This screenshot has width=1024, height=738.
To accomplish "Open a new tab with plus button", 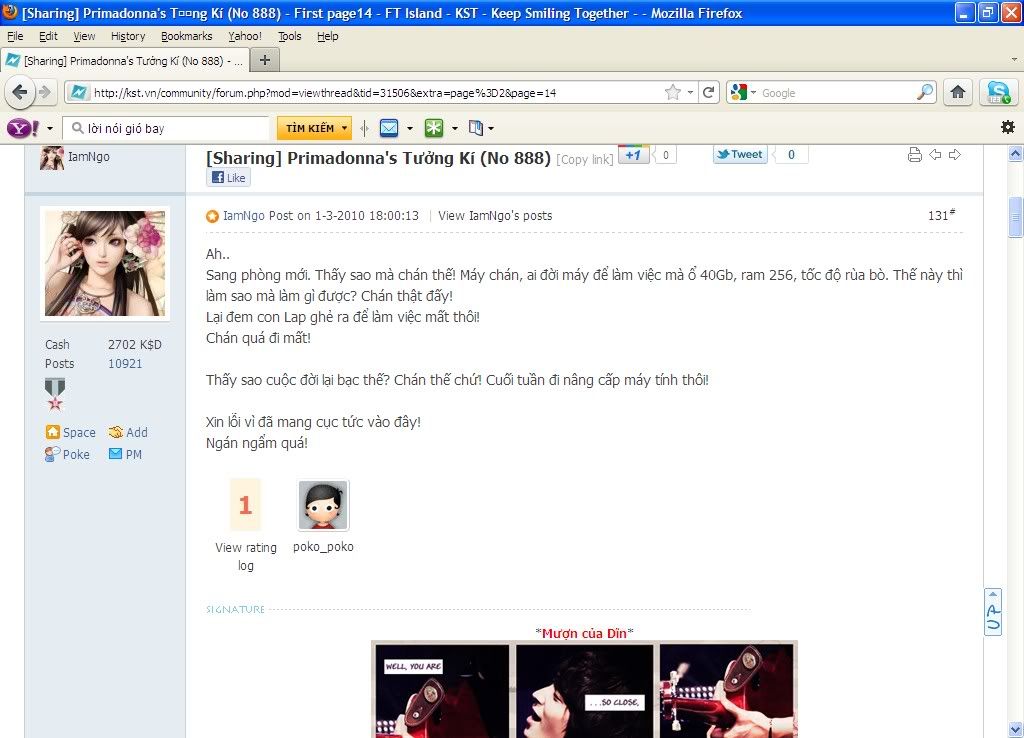I will pos(264,61).
